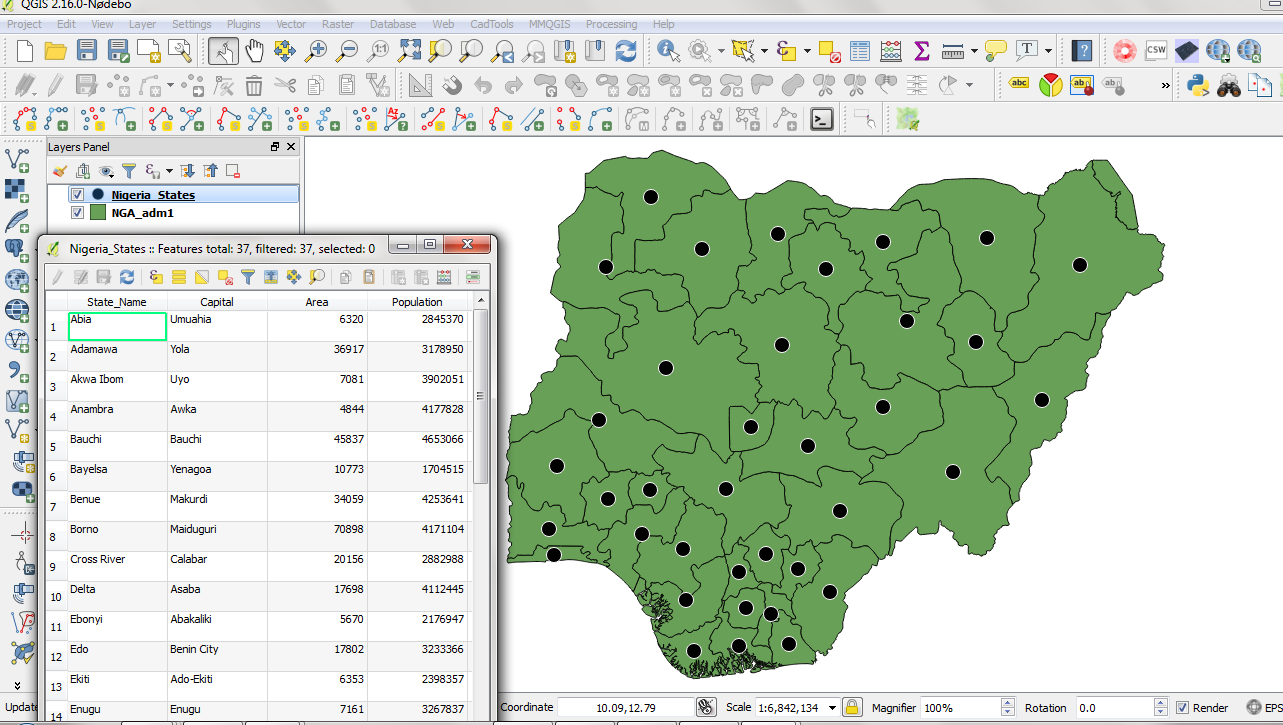
Task: Expand the layer visibility dropdown in Layers Panel
Action: click(107, 170)
